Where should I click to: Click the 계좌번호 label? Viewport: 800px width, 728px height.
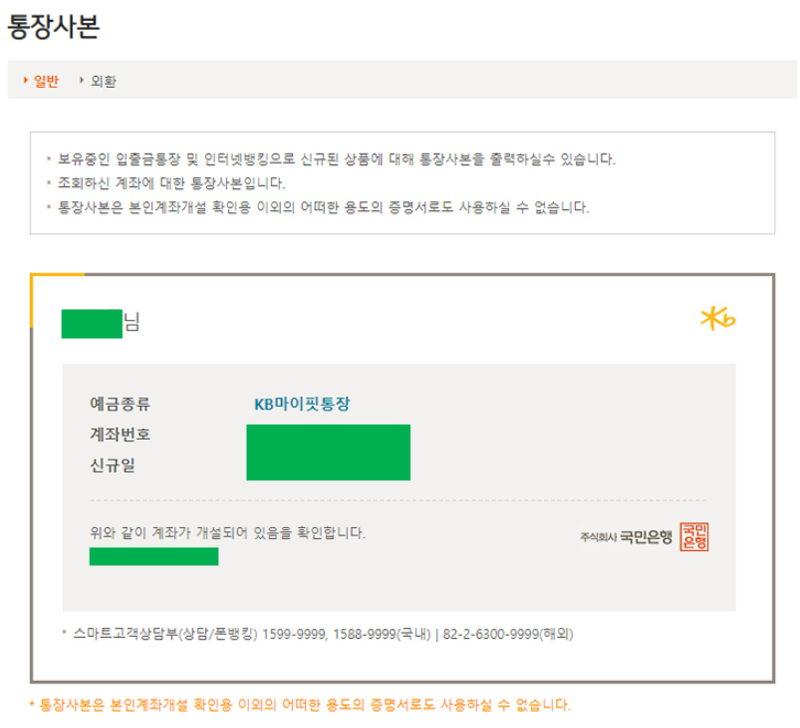click(x=120, y=434)
